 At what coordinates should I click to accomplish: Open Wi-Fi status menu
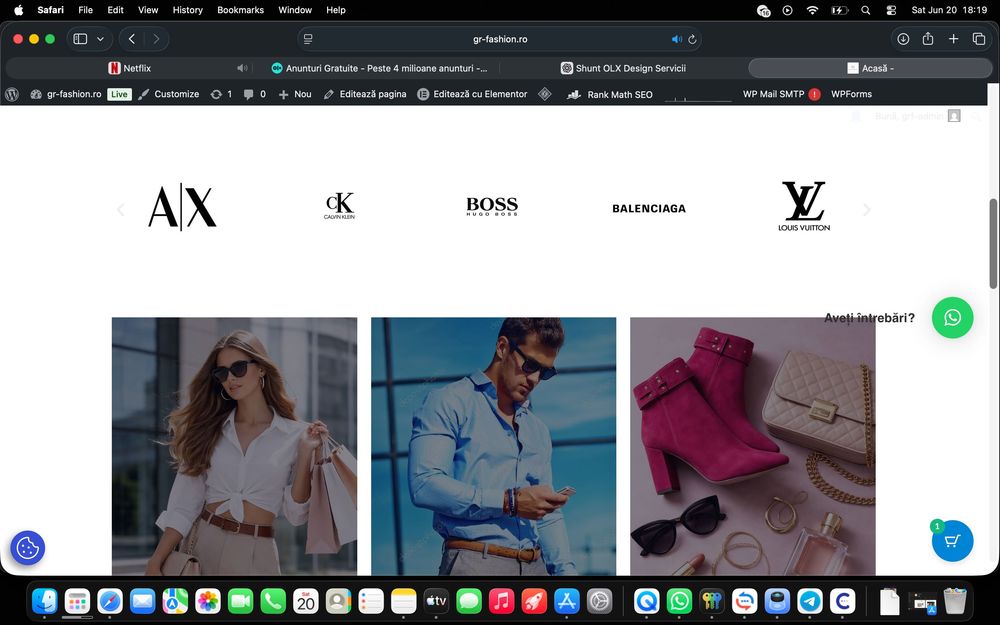(812, 10)
